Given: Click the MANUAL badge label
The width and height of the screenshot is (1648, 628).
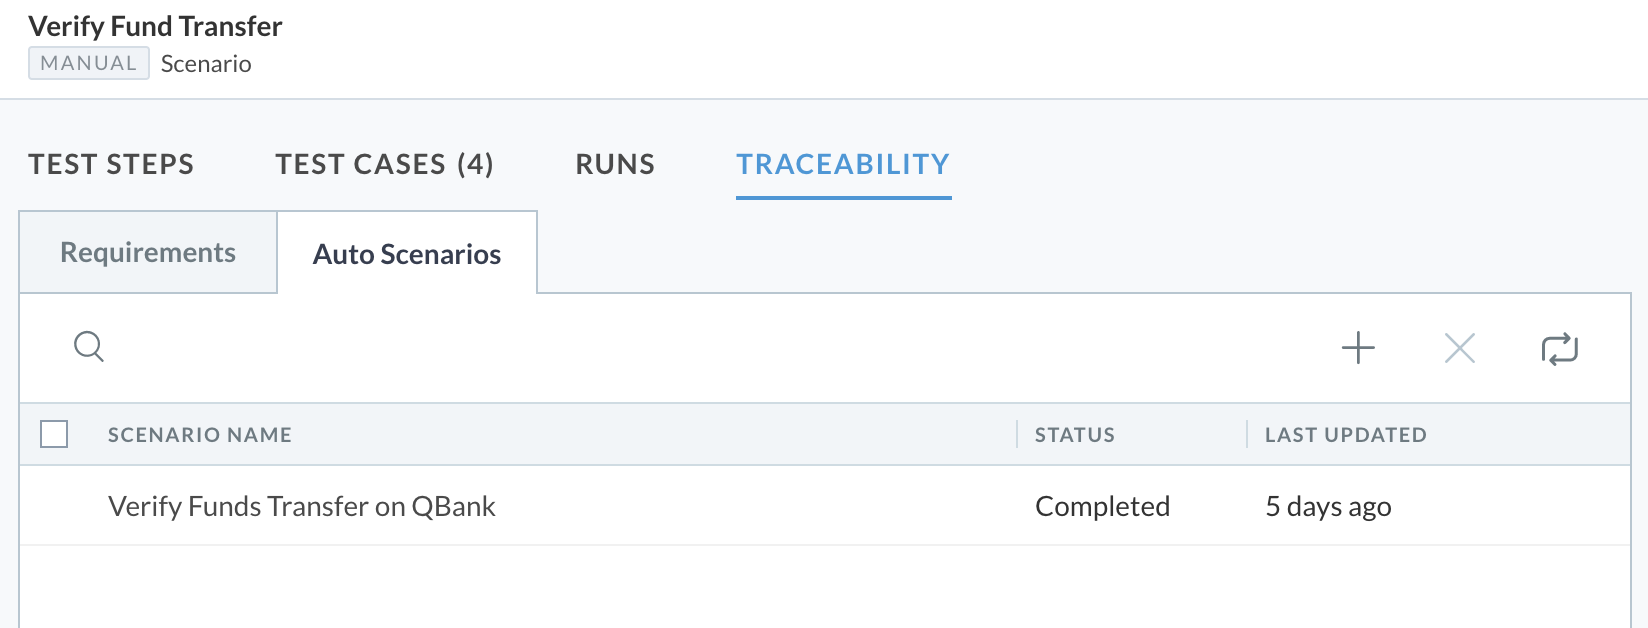Looking at the screenshot, I should (x=89, y=63).
